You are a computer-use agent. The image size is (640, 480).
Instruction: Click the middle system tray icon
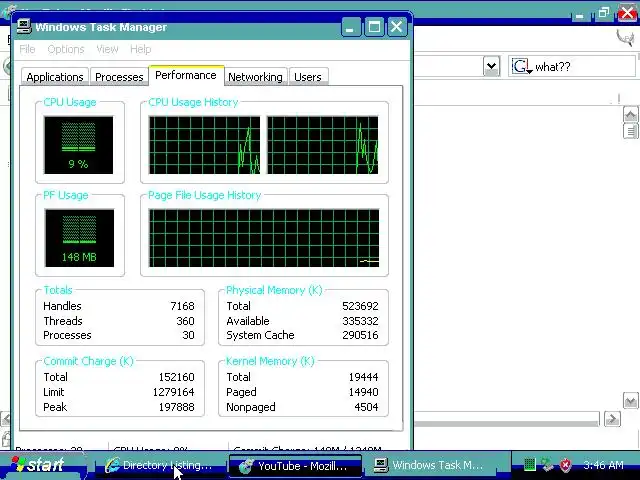547,464
